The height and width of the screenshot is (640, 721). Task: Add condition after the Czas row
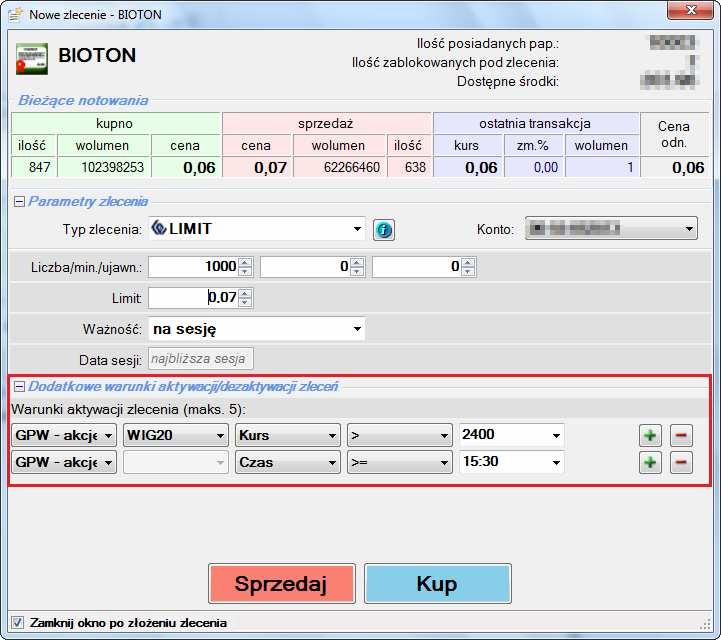(650, 462)
